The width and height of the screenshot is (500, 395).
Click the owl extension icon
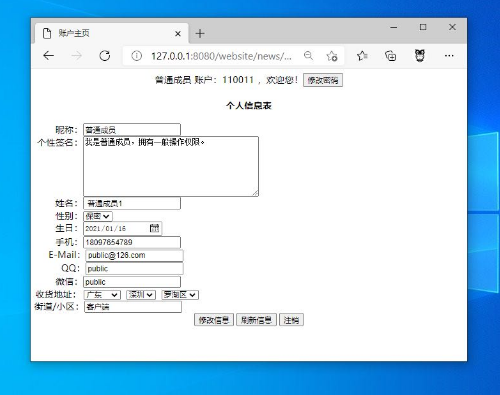420,55
